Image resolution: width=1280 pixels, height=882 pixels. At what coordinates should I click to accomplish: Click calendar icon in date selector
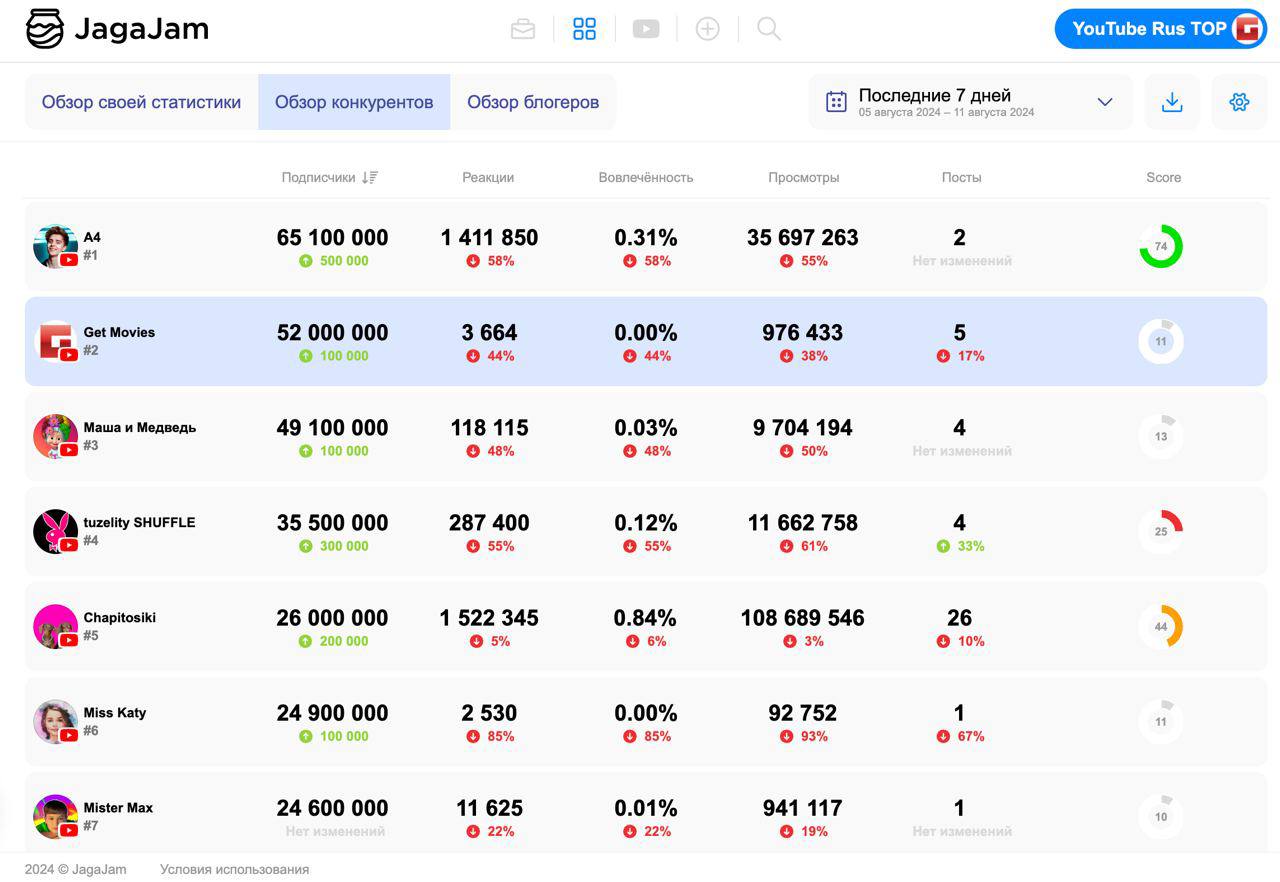coord(836,102)
